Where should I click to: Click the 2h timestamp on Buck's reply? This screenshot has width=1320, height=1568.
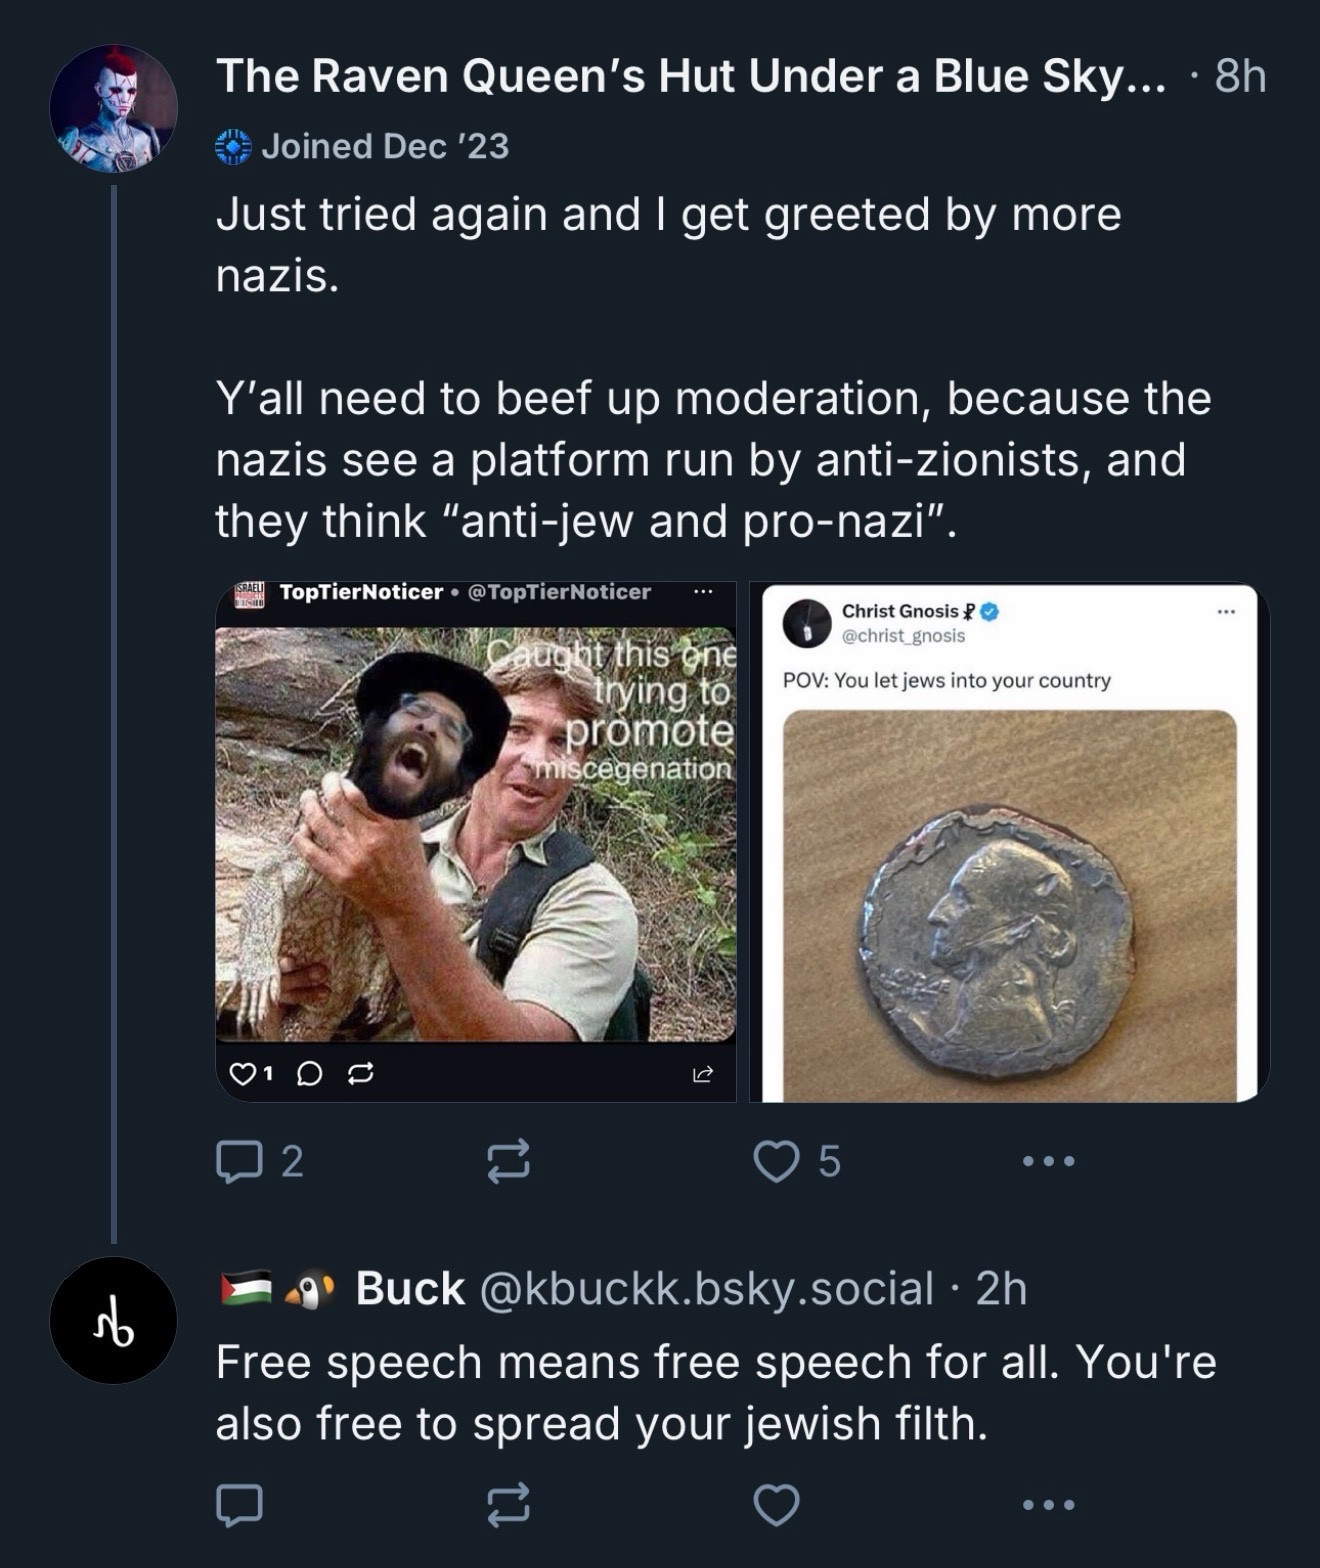1001,1288
